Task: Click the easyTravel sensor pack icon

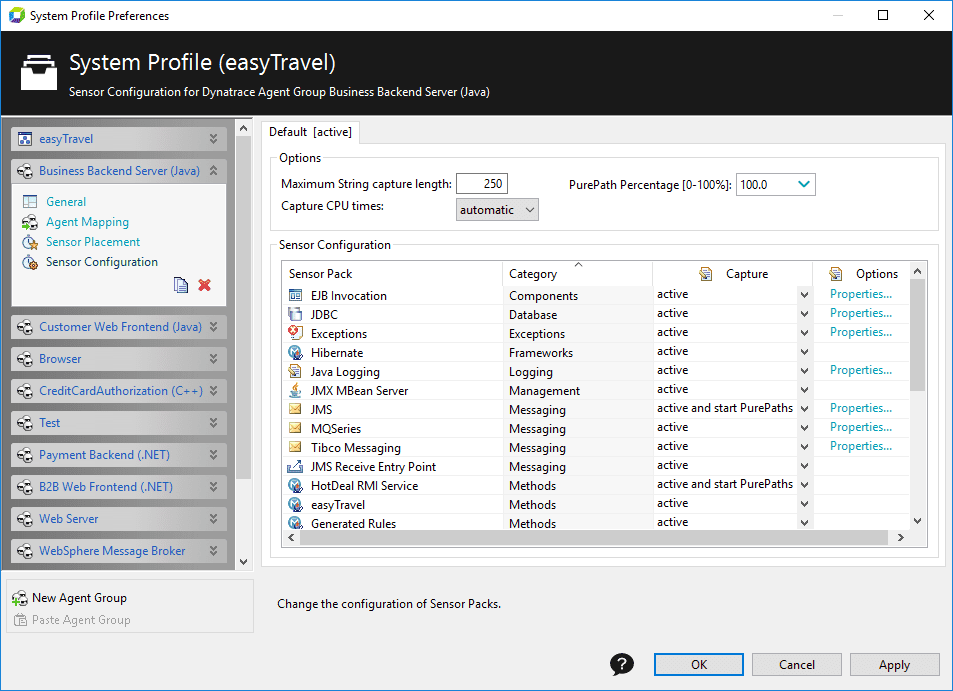Action: (x=295, y=504)
